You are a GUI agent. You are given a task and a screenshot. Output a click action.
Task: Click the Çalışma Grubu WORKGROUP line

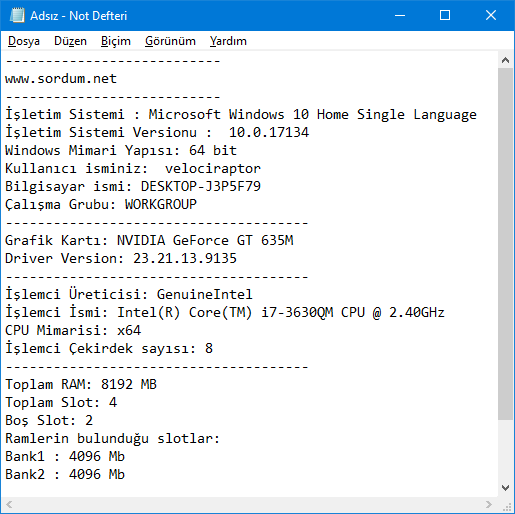[101, 205]
